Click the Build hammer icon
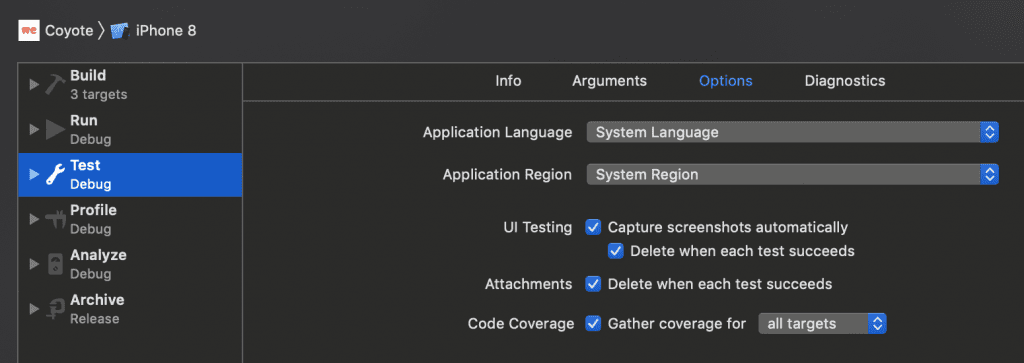Screen dimensions: 1024x363 (55, 85)
